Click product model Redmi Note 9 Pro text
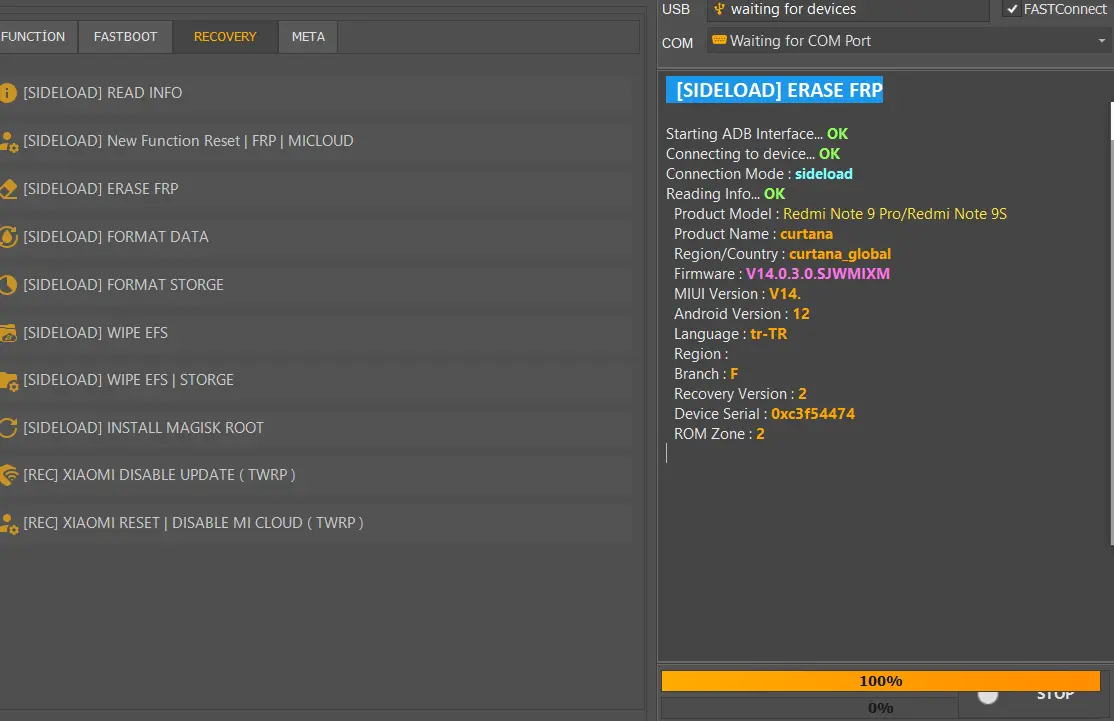This screenshot has width=1114, height=721. 894,215
